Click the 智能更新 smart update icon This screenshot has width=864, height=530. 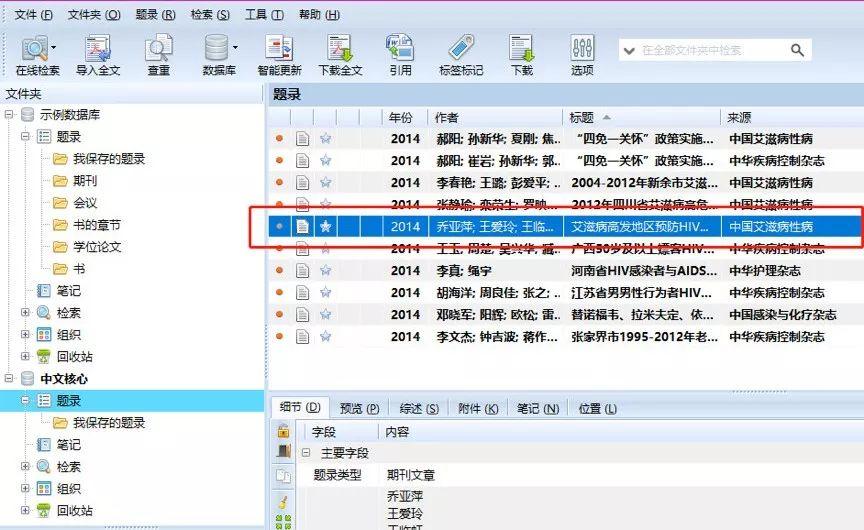(x=279, y=48)
